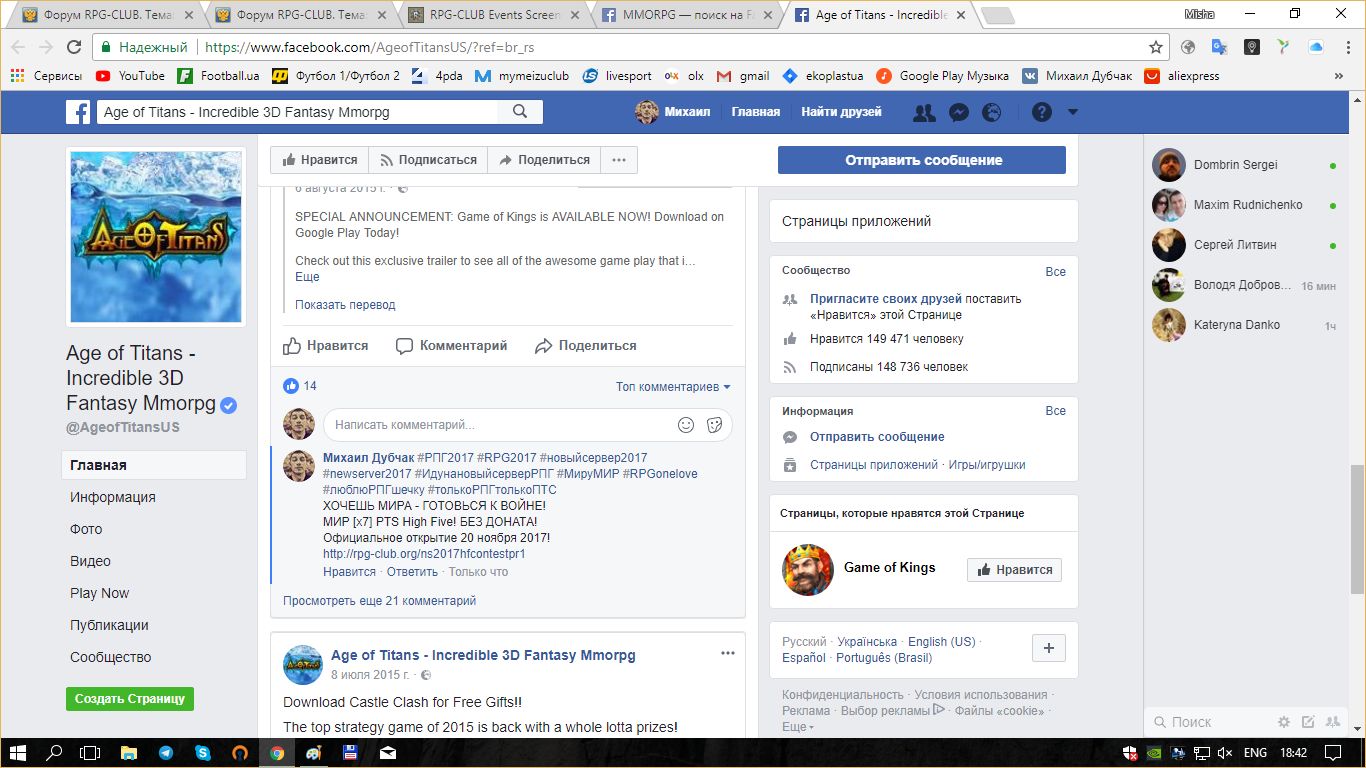The width and height of the screenshot is (1366, 768).
Task: Open Skype from taskbar
Action: click(203, 753)
